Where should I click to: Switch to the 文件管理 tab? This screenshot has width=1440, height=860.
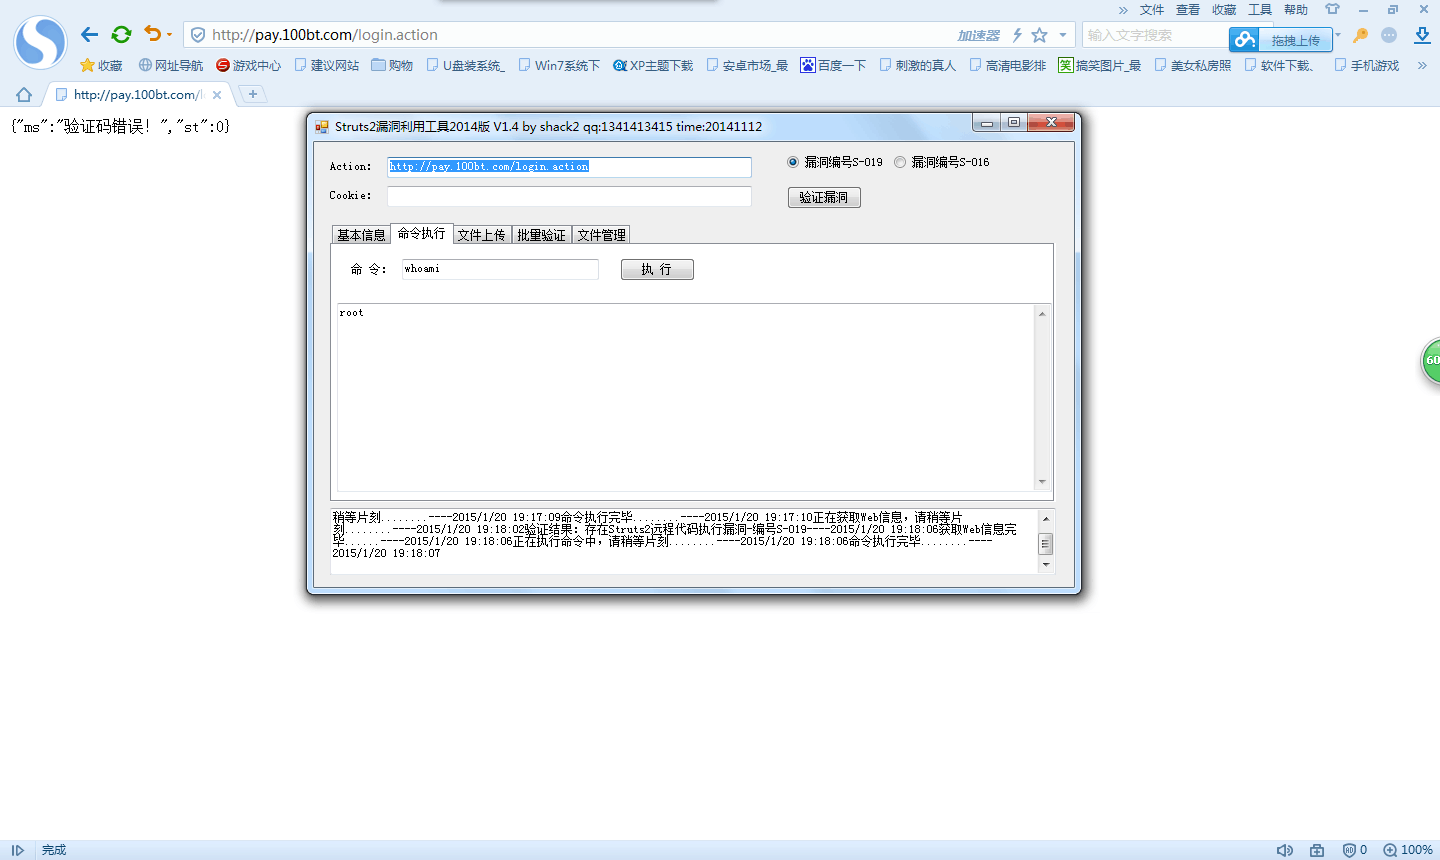click(x=602, y=235)
